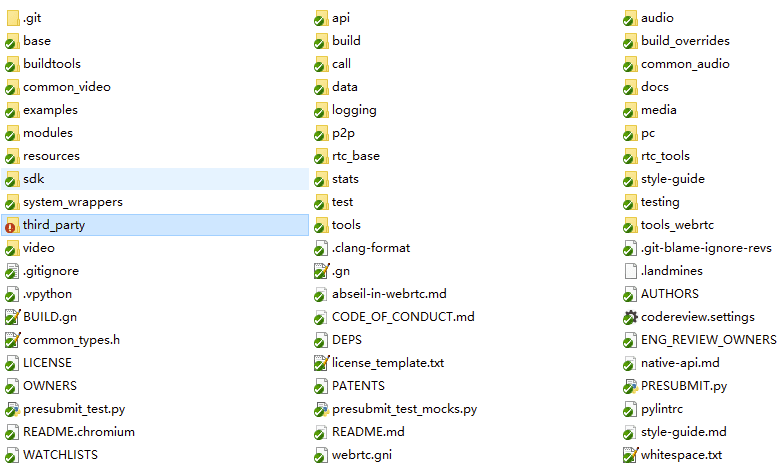Select the build_overrides folder
This screenshot has height=468, width=784.
tap(685, 41)
